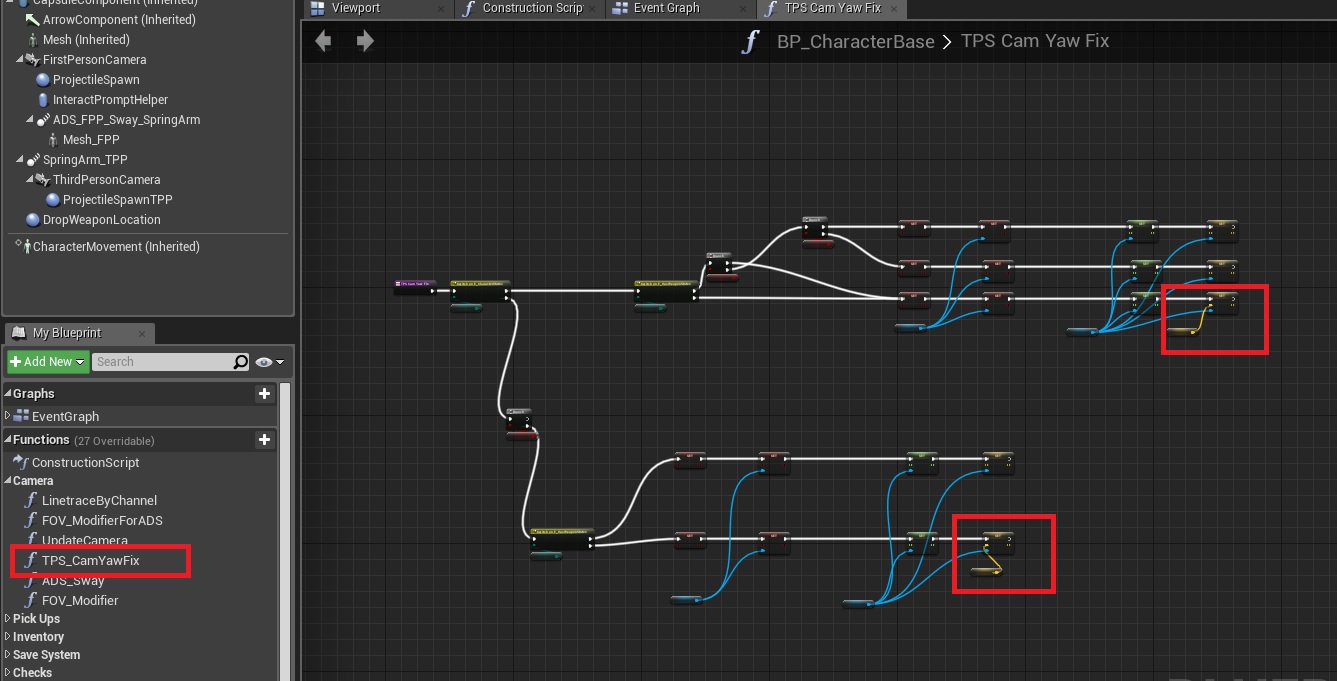
Task: Add a new graph with plus icon
Action: 264,394
